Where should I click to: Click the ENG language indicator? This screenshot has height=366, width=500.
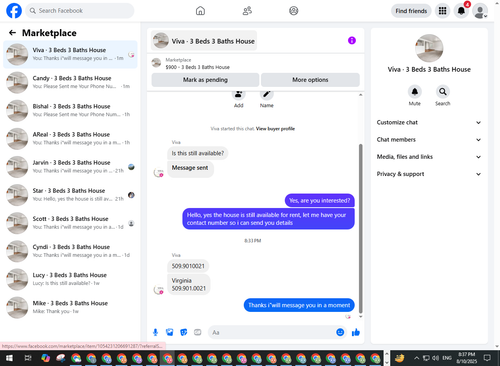[x=447, y=358]
